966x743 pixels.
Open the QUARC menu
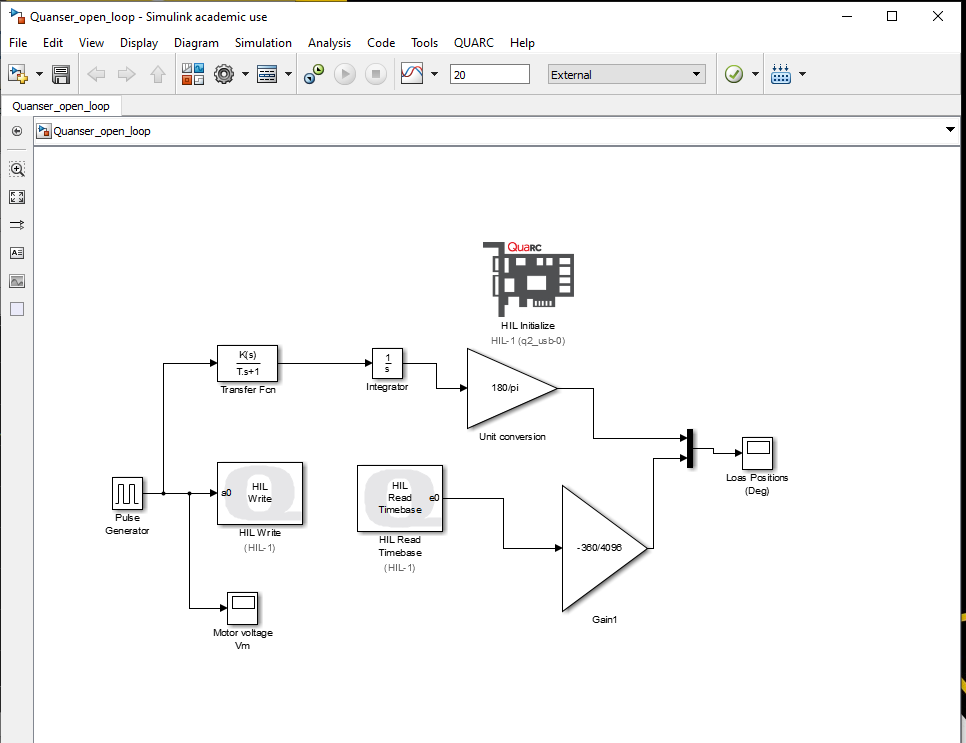click(473, 43)
